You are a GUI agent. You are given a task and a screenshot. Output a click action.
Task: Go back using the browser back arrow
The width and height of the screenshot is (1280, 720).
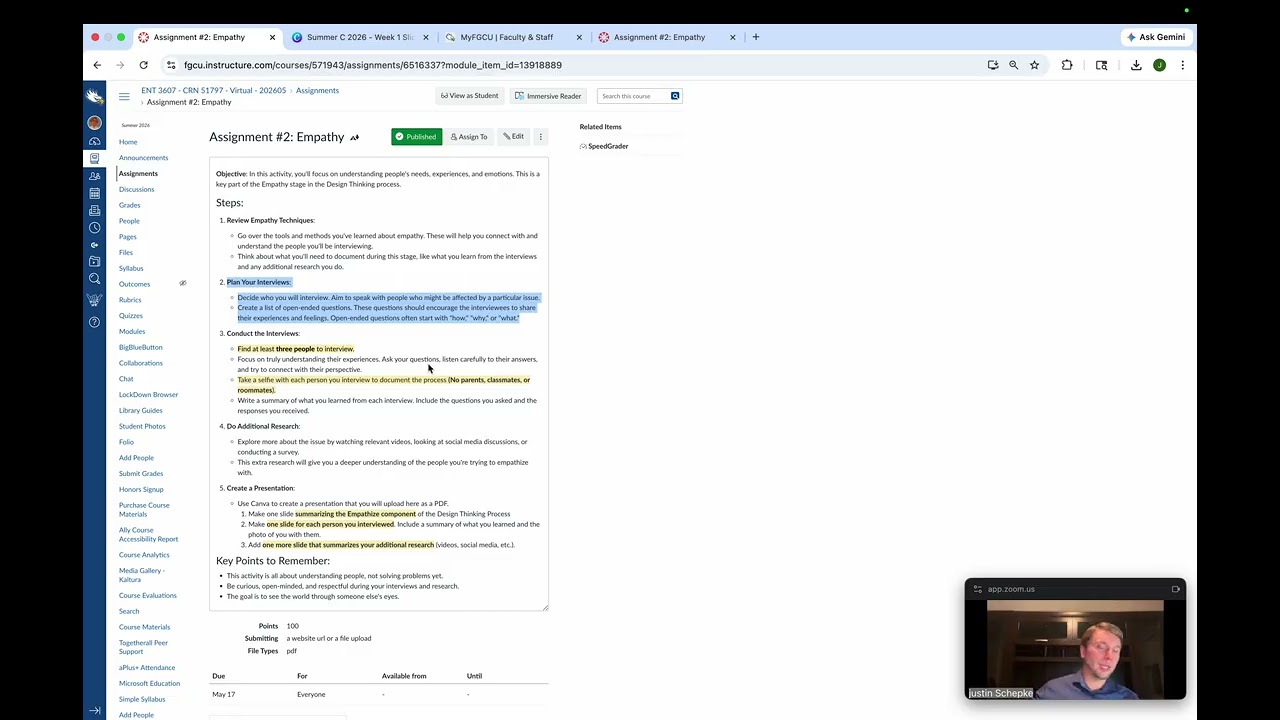click(x=97, y=65)
